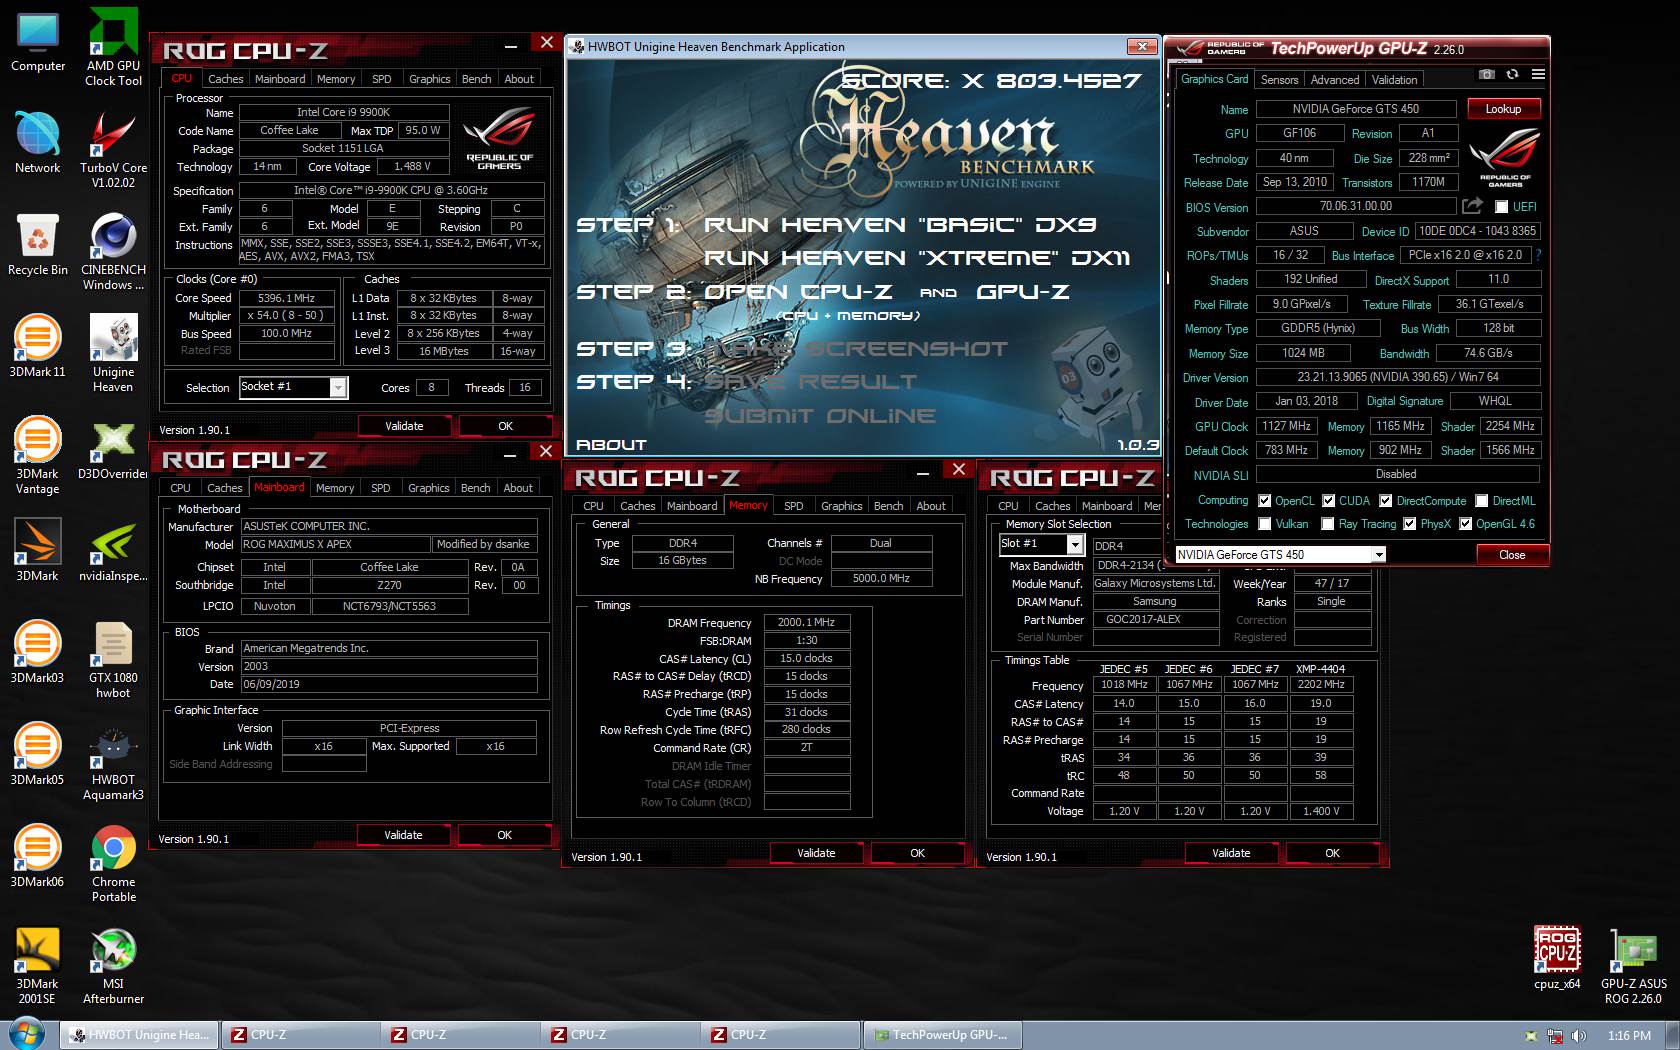Select TechPowerUp GPU-Z taskbar button

[x=942, y=1035]
